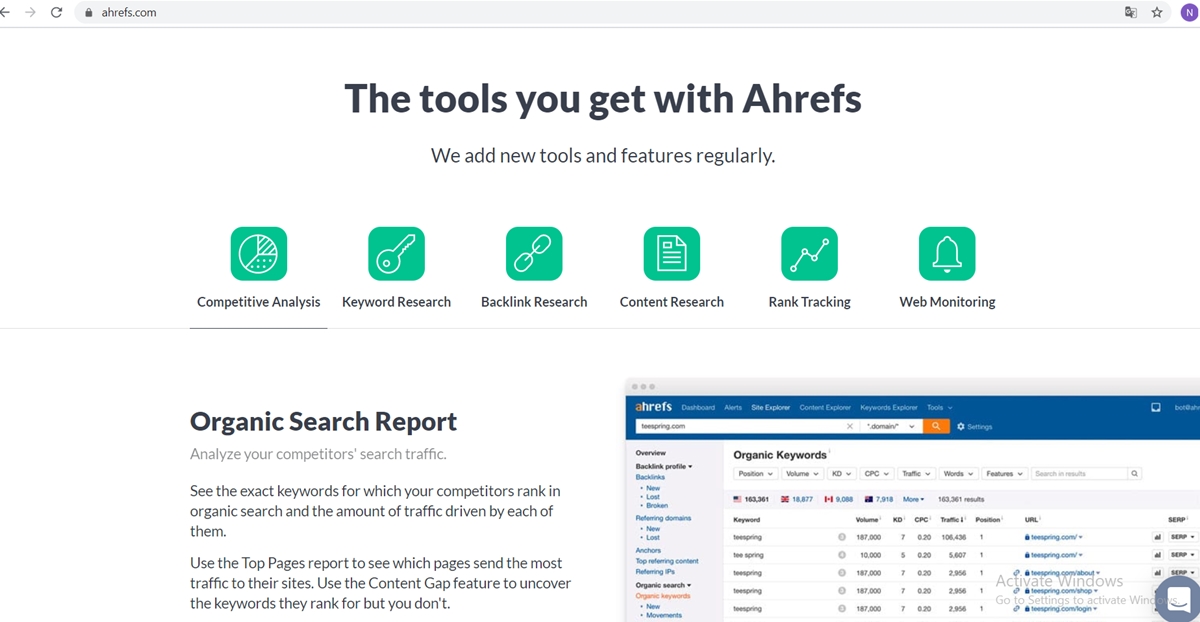Open the Web Monitoring bell icon

coord(947,253)
